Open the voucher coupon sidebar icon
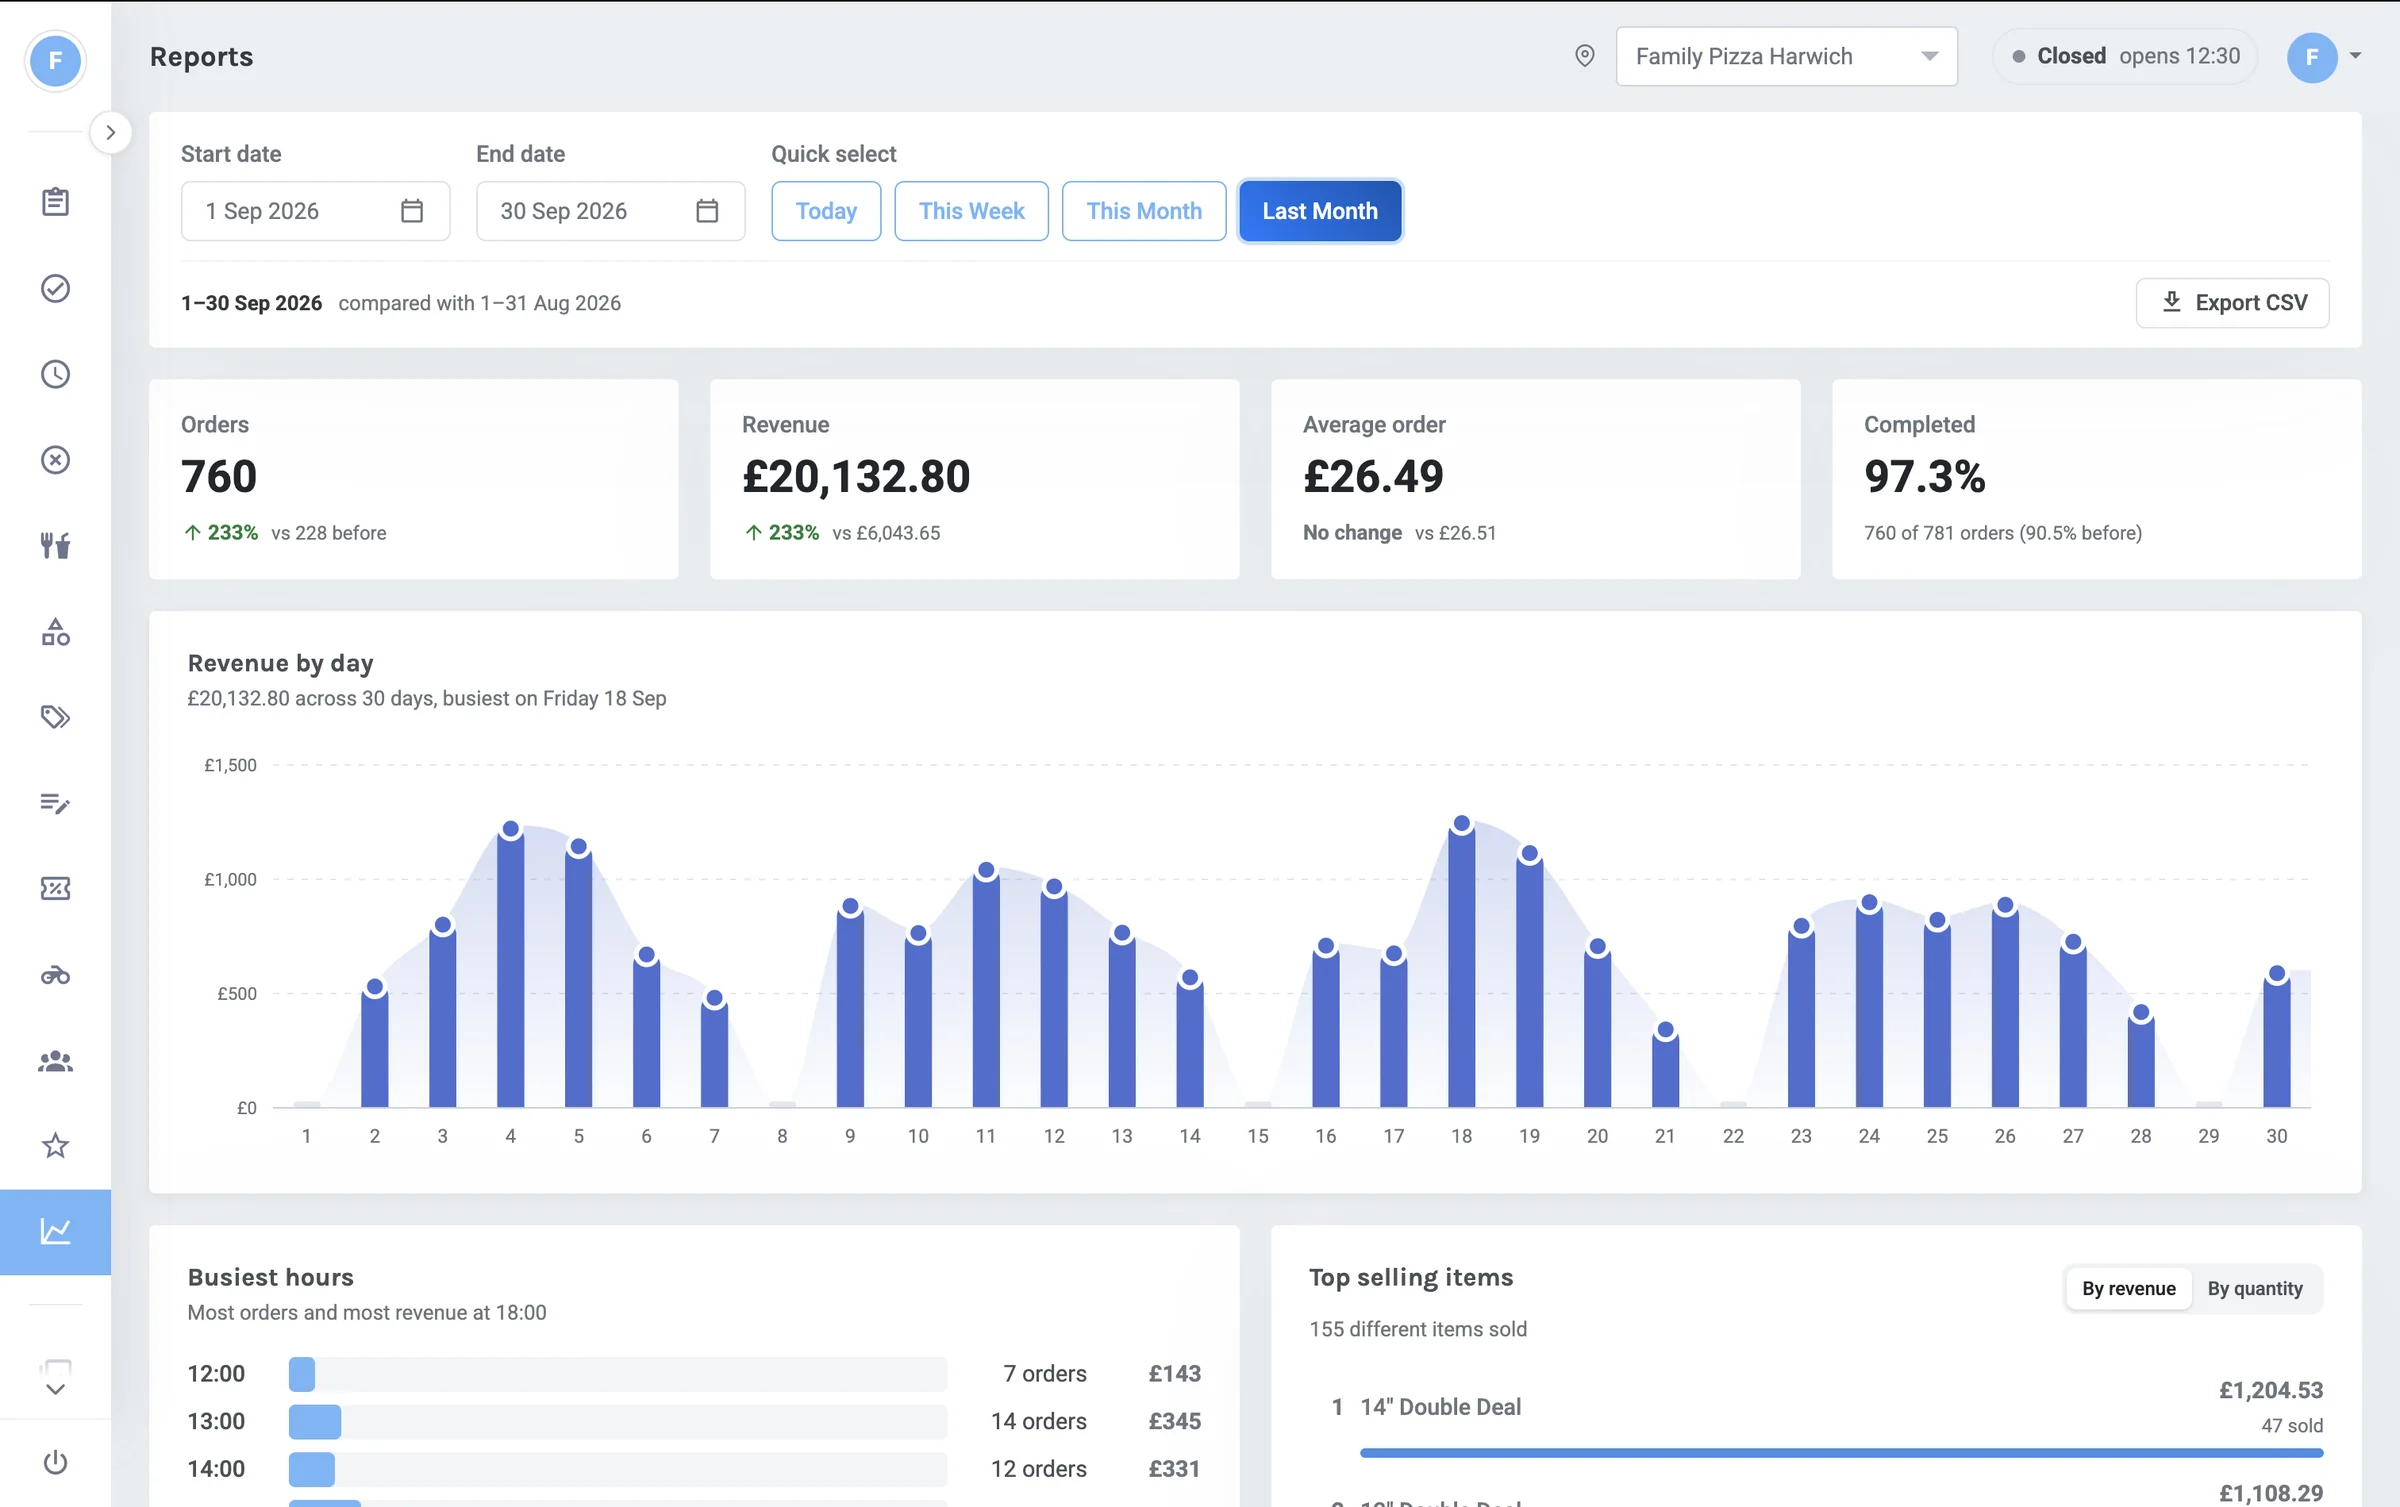The width and height of the screenshot is (2400, 1507). pyautogui.click(x=55, y=889)
